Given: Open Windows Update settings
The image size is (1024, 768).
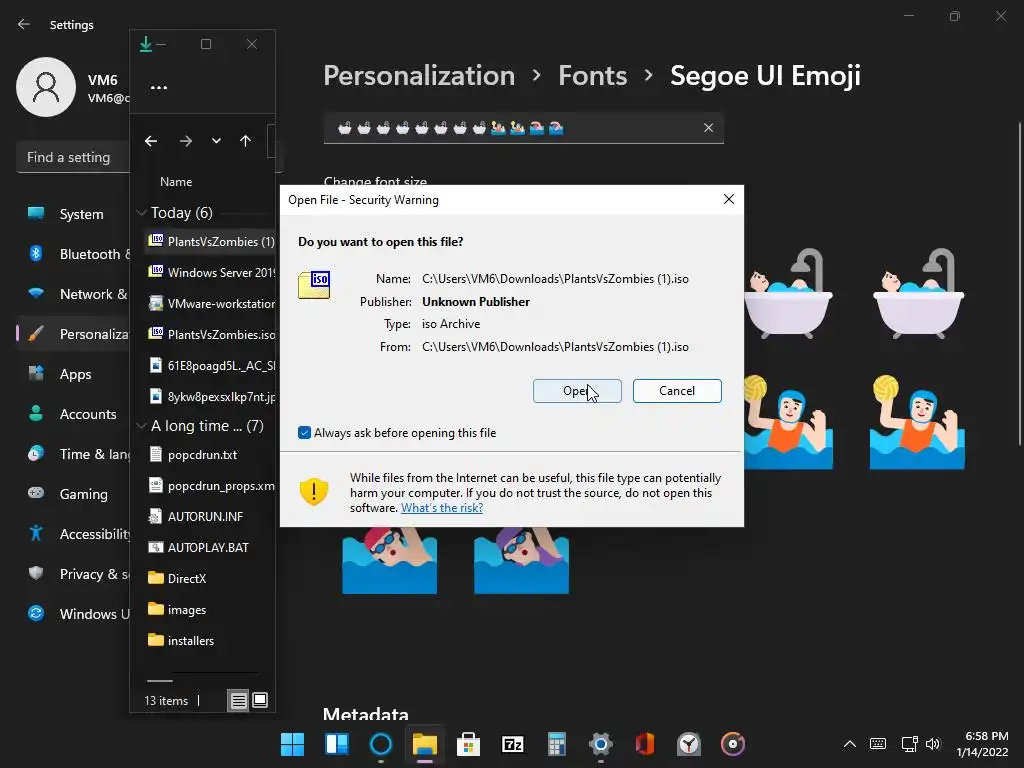Looking at the screenshot, I should pyautogui.click(x=73, y=614).
